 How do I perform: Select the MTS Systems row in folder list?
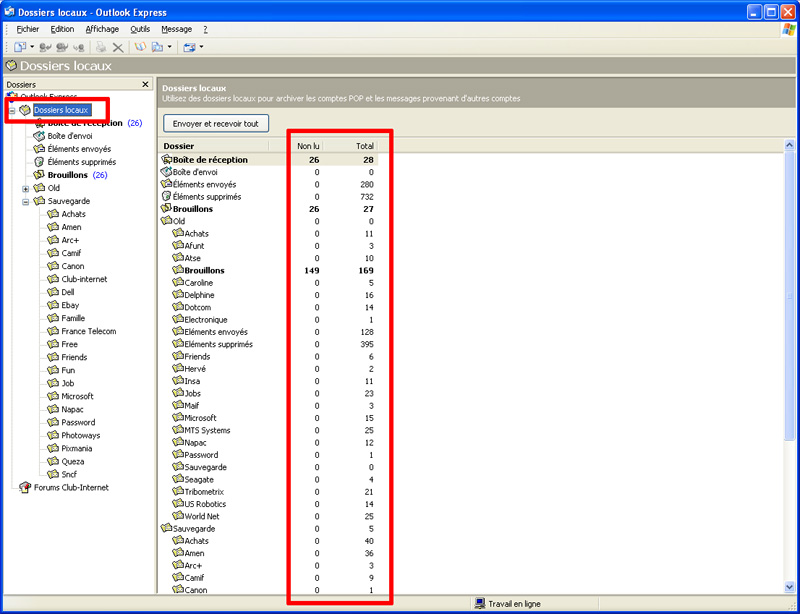tap(268, 430)
